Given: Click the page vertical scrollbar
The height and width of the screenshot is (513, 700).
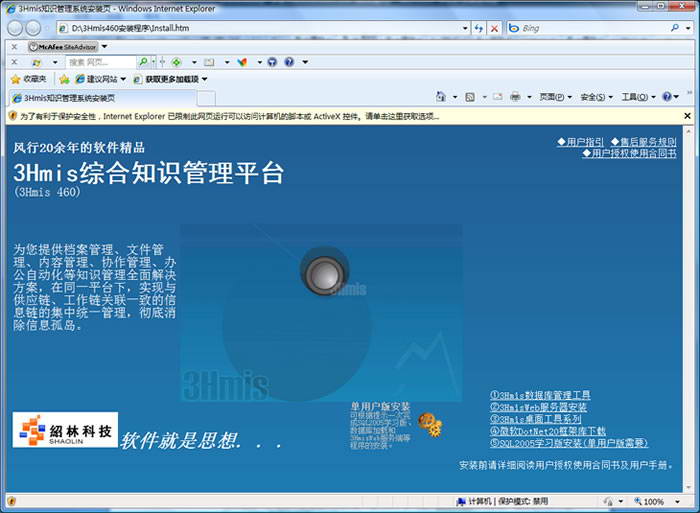Looking at the screenshot, I should (x=688, y=309).
